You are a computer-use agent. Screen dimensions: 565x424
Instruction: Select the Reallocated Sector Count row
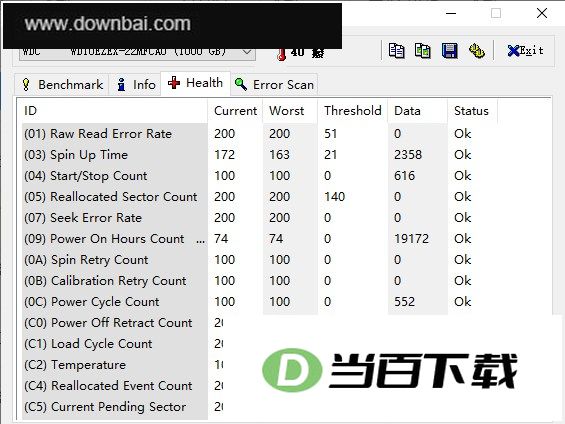pos(286,197)
